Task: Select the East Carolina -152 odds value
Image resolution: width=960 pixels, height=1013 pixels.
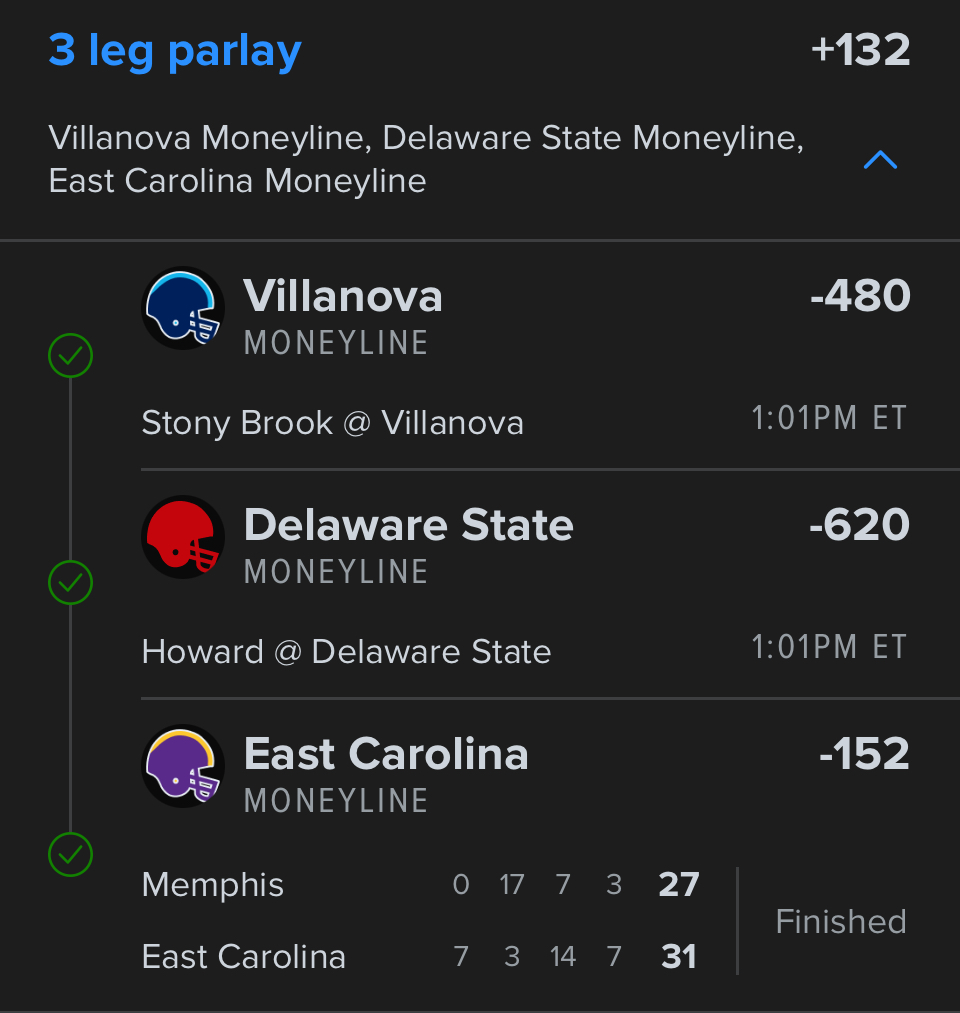Action: pyautogui.click(x=864, y=754)
